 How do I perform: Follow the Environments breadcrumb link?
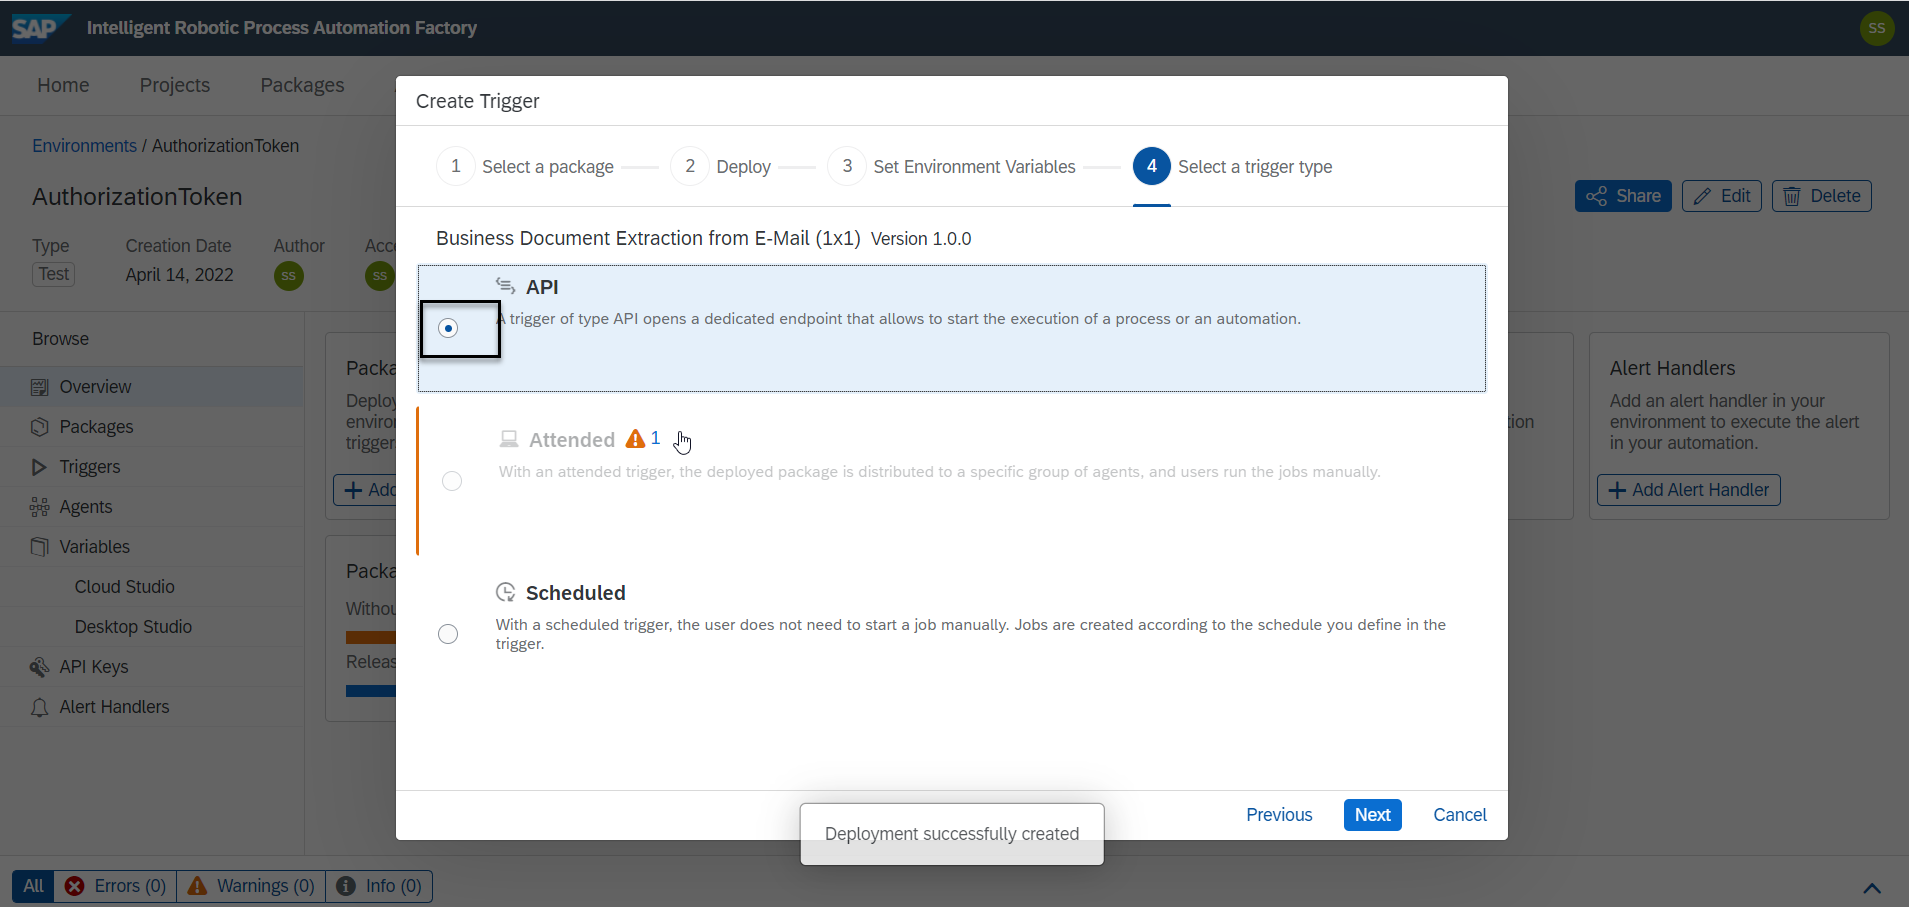pyautogui.click(x=84, y=146)
